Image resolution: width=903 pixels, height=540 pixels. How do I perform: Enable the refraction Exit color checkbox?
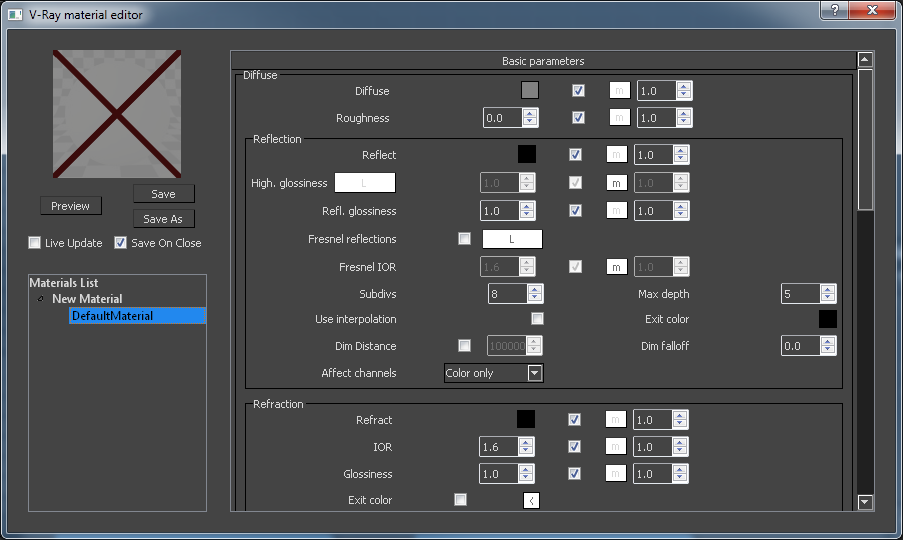(x=460, y=499)
